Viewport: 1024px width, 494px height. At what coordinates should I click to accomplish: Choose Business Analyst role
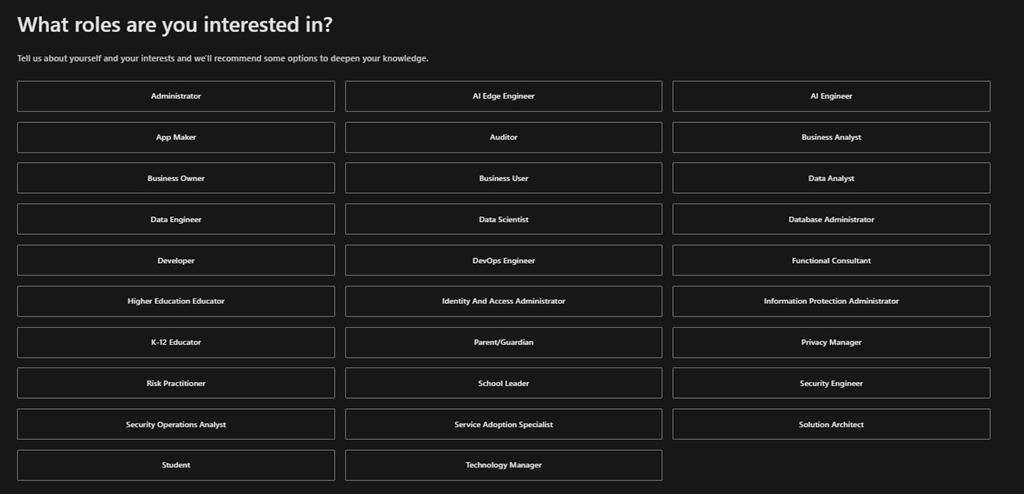pyautogui.click(x=831, y=137)
